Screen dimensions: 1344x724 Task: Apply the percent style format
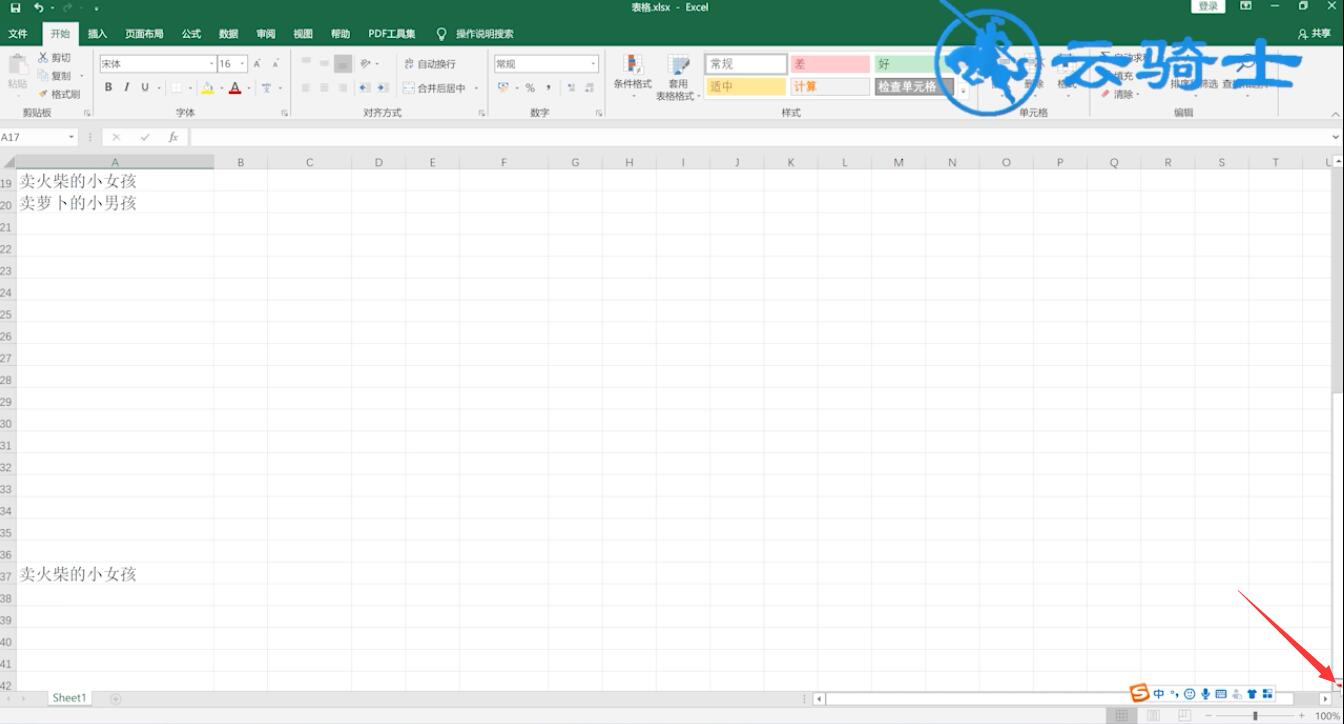pyautogui.click(x=530, y=88)
